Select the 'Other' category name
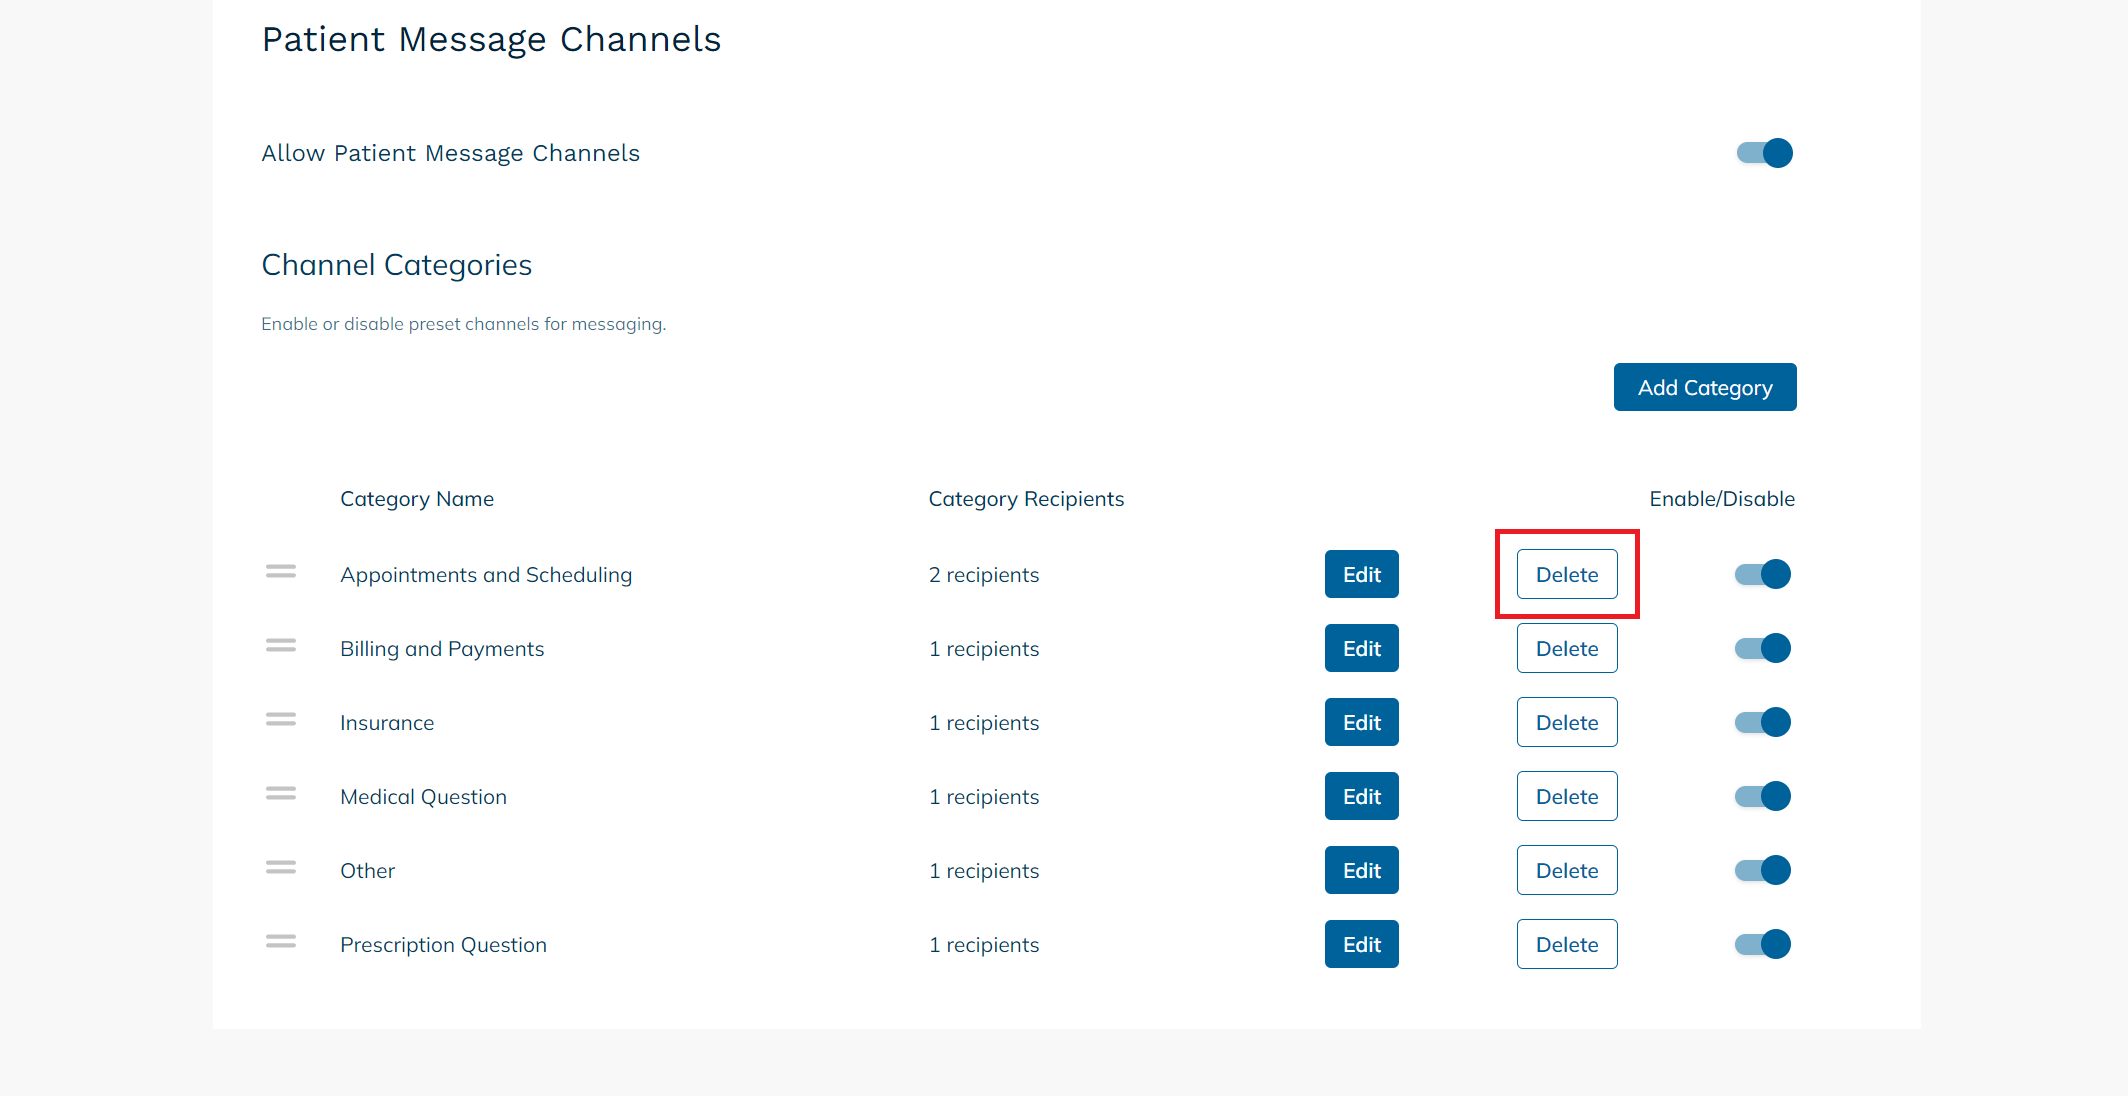Screen dimensions: 2128x1096 click(367, 871)
